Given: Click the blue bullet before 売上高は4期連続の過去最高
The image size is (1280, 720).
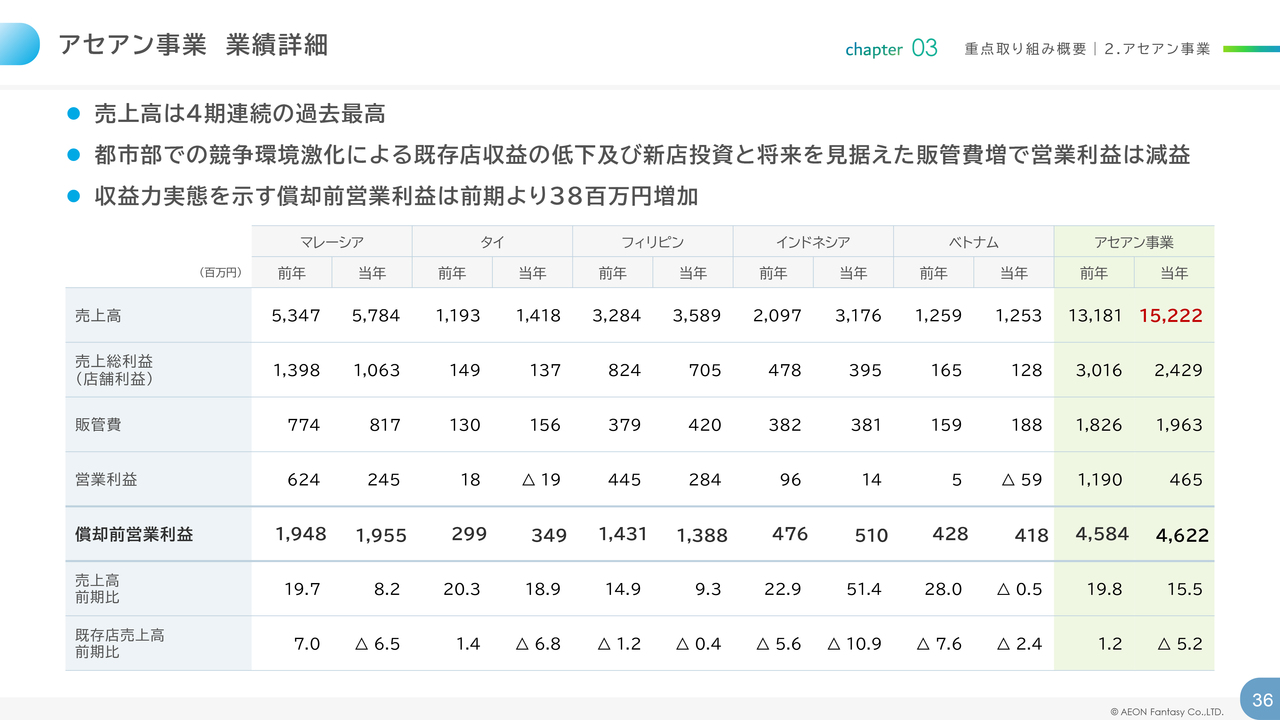Looking at the screenshot, I should (72, 114).
